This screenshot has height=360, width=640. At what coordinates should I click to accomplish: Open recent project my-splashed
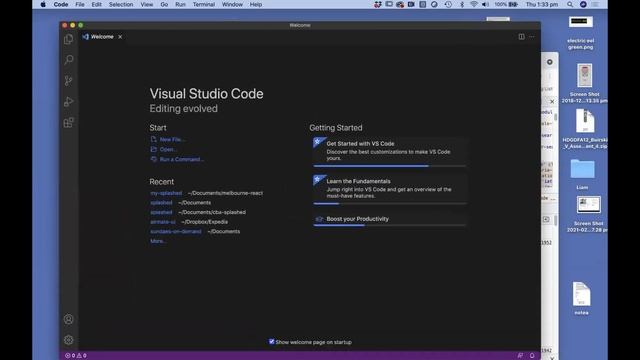[166, 193]
